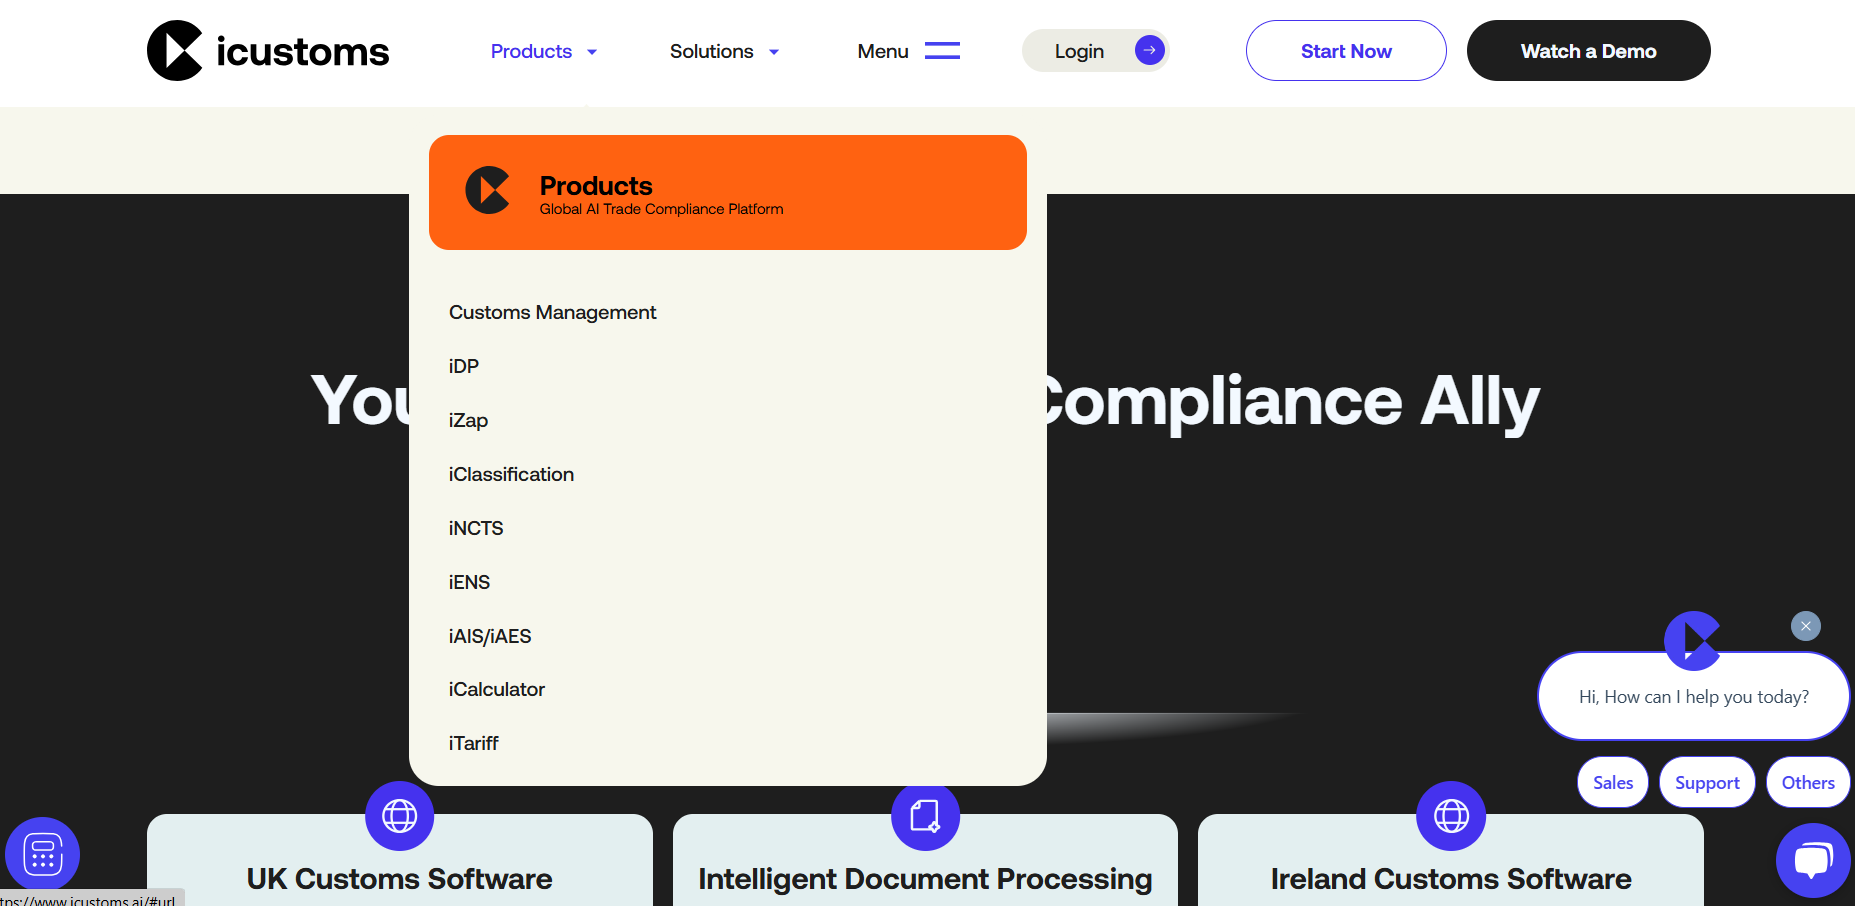1855x906 pixels.
Task: Click the Login arrow icon
Action: tap(1150, 50)
